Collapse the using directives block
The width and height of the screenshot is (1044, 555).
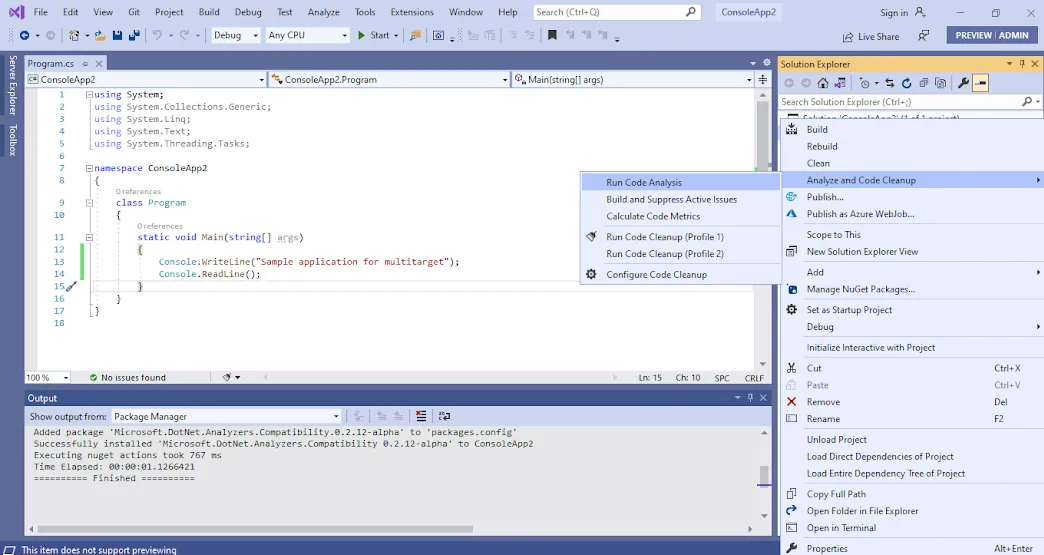coord(89,95)
